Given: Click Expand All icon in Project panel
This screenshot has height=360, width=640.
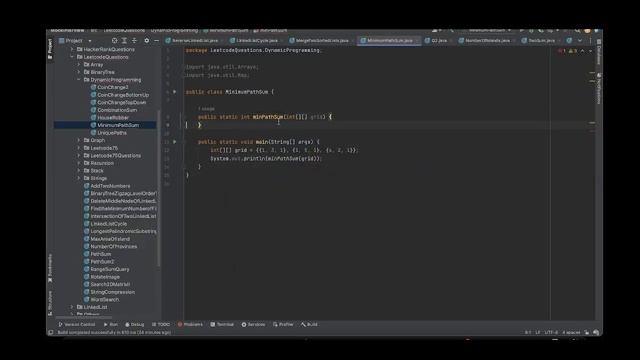Looking at the screenshot, I should (x=124, y=41).
